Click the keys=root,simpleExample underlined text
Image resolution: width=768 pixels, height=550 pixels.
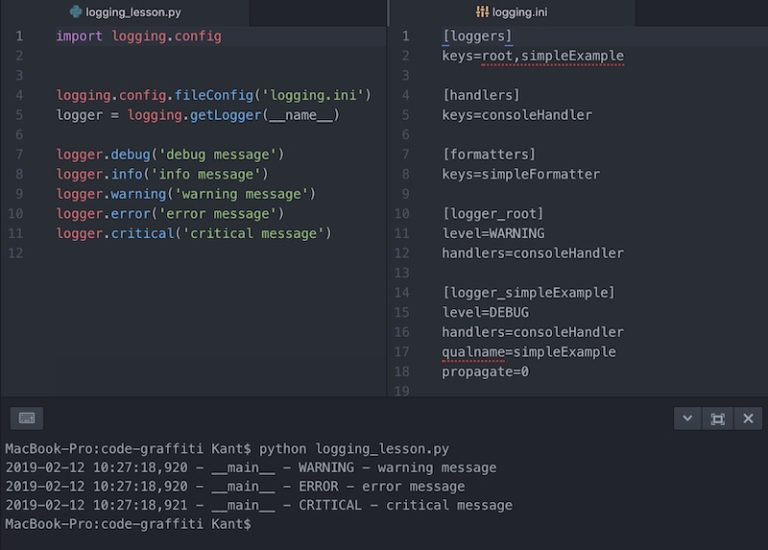pos(533,56)
